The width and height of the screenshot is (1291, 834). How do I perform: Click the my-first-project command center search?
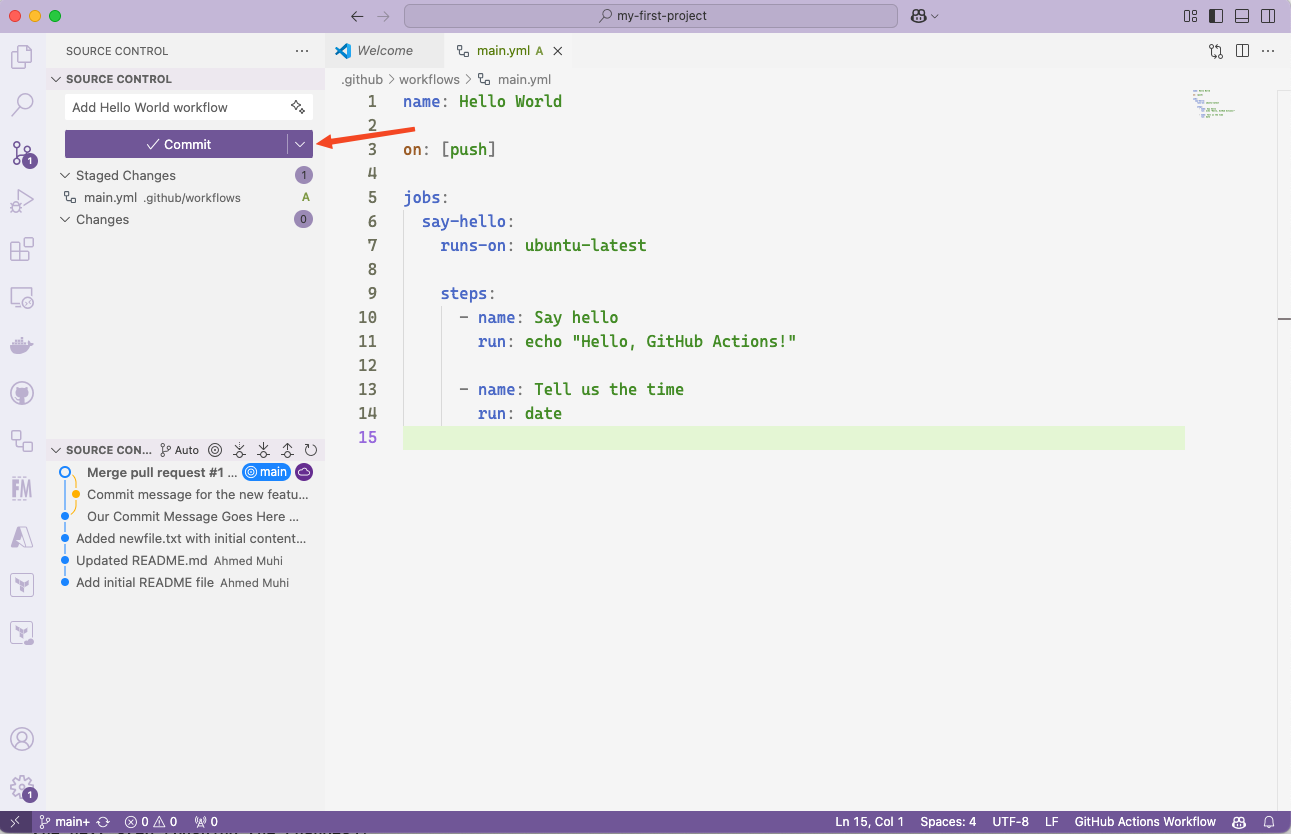651,16
